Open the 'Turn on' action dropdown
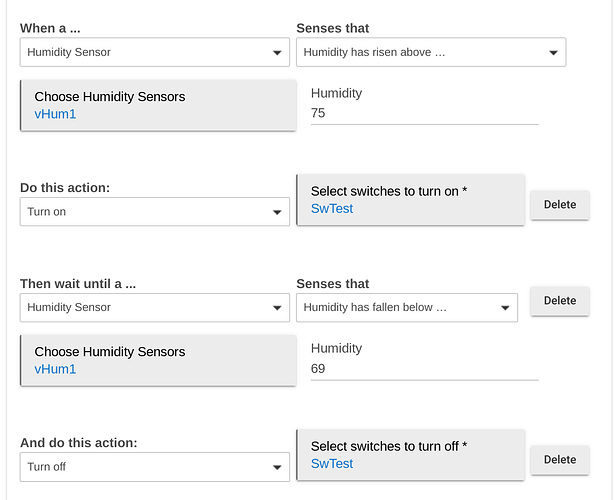Screen dimensions: 614x500 pyautogui.click(x=155, y=212)
